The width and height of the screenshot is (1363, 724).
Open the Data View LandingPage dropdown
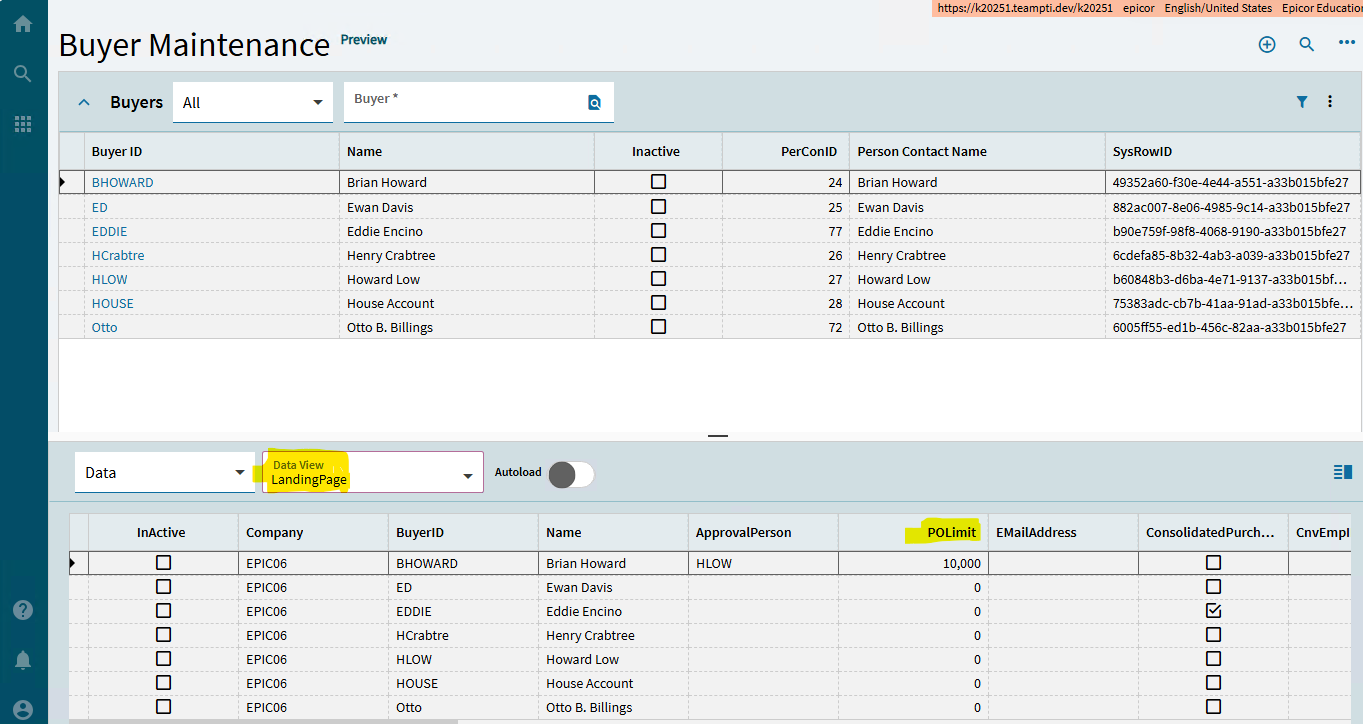pos(373,472)
